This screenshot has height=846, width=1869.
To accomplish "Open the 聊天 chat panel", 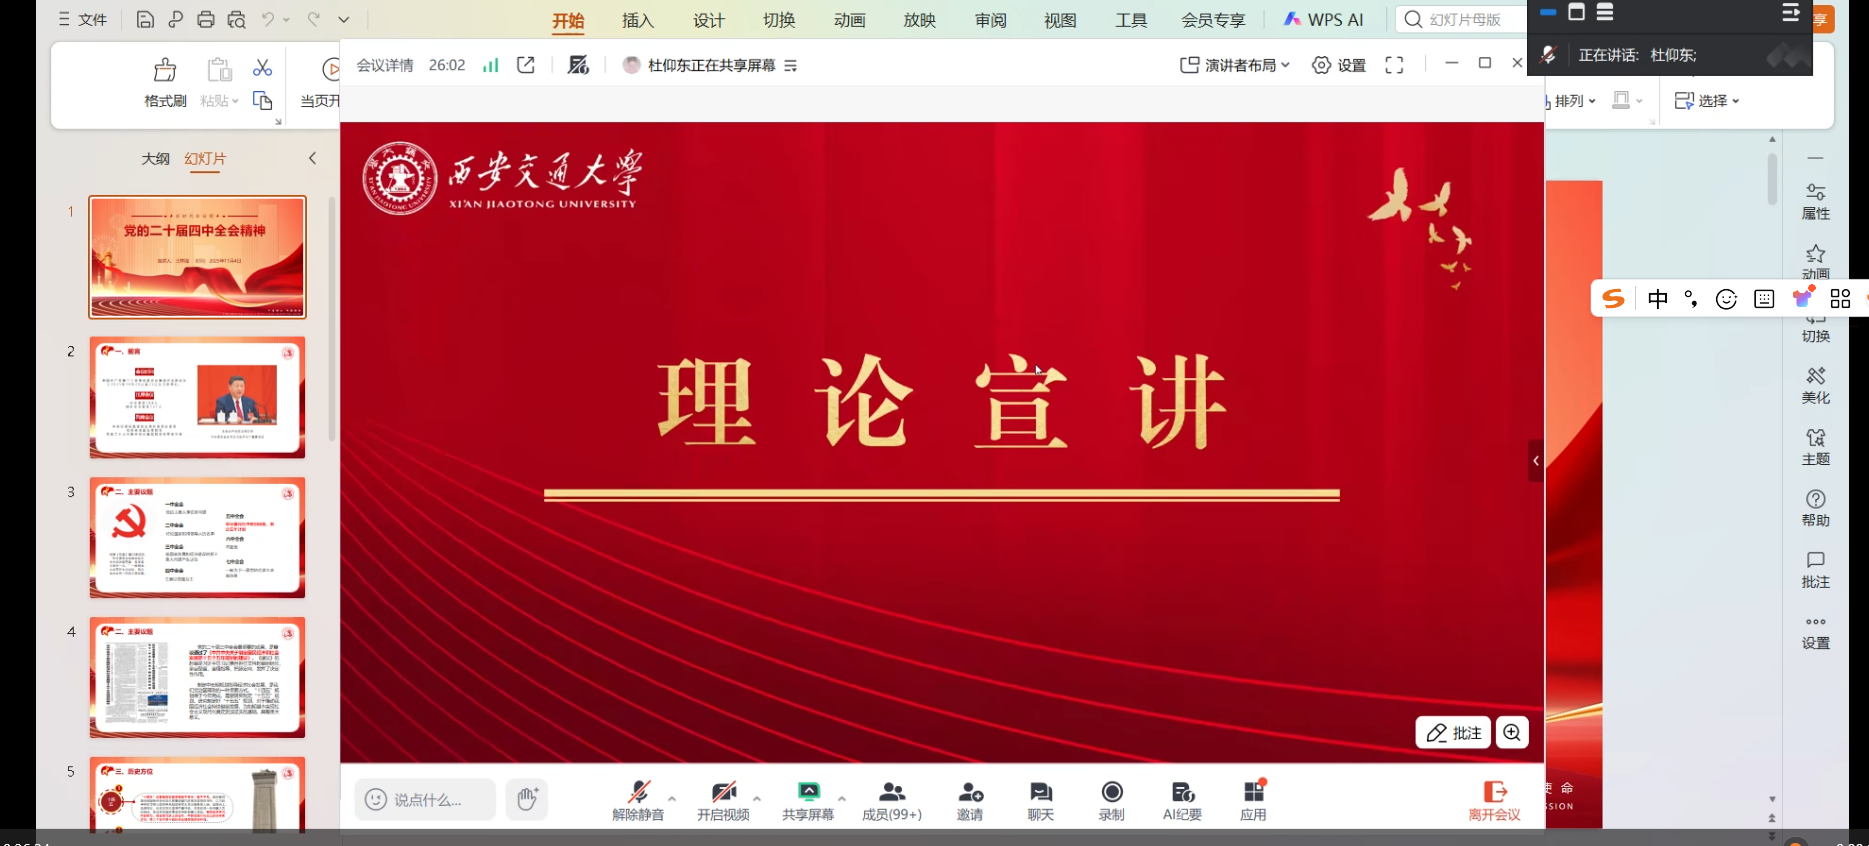I will pos(1040,800).
